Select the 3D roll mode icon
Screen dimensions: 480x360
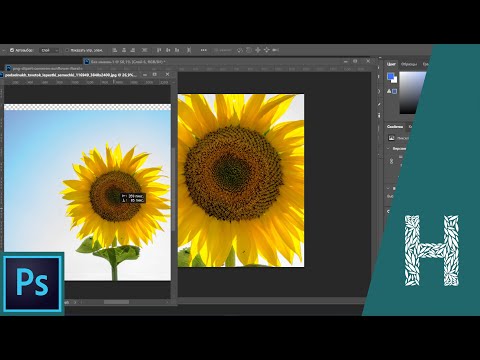point(249,50)
